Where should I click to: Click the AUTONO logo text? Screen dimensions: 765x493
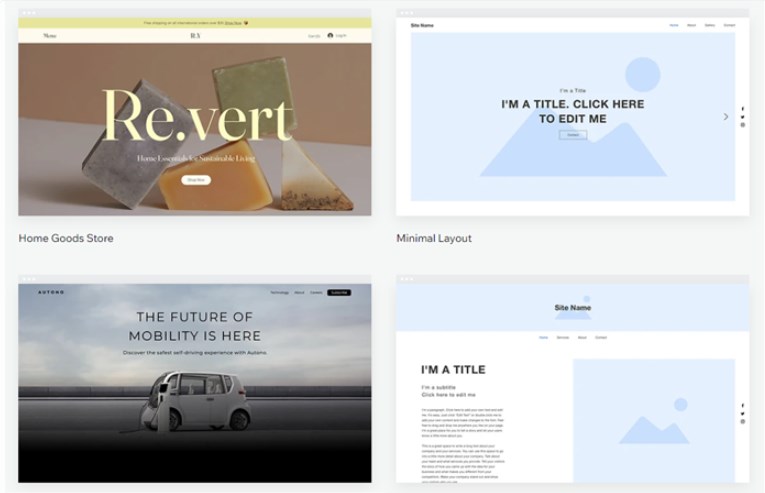pos(51,292)
